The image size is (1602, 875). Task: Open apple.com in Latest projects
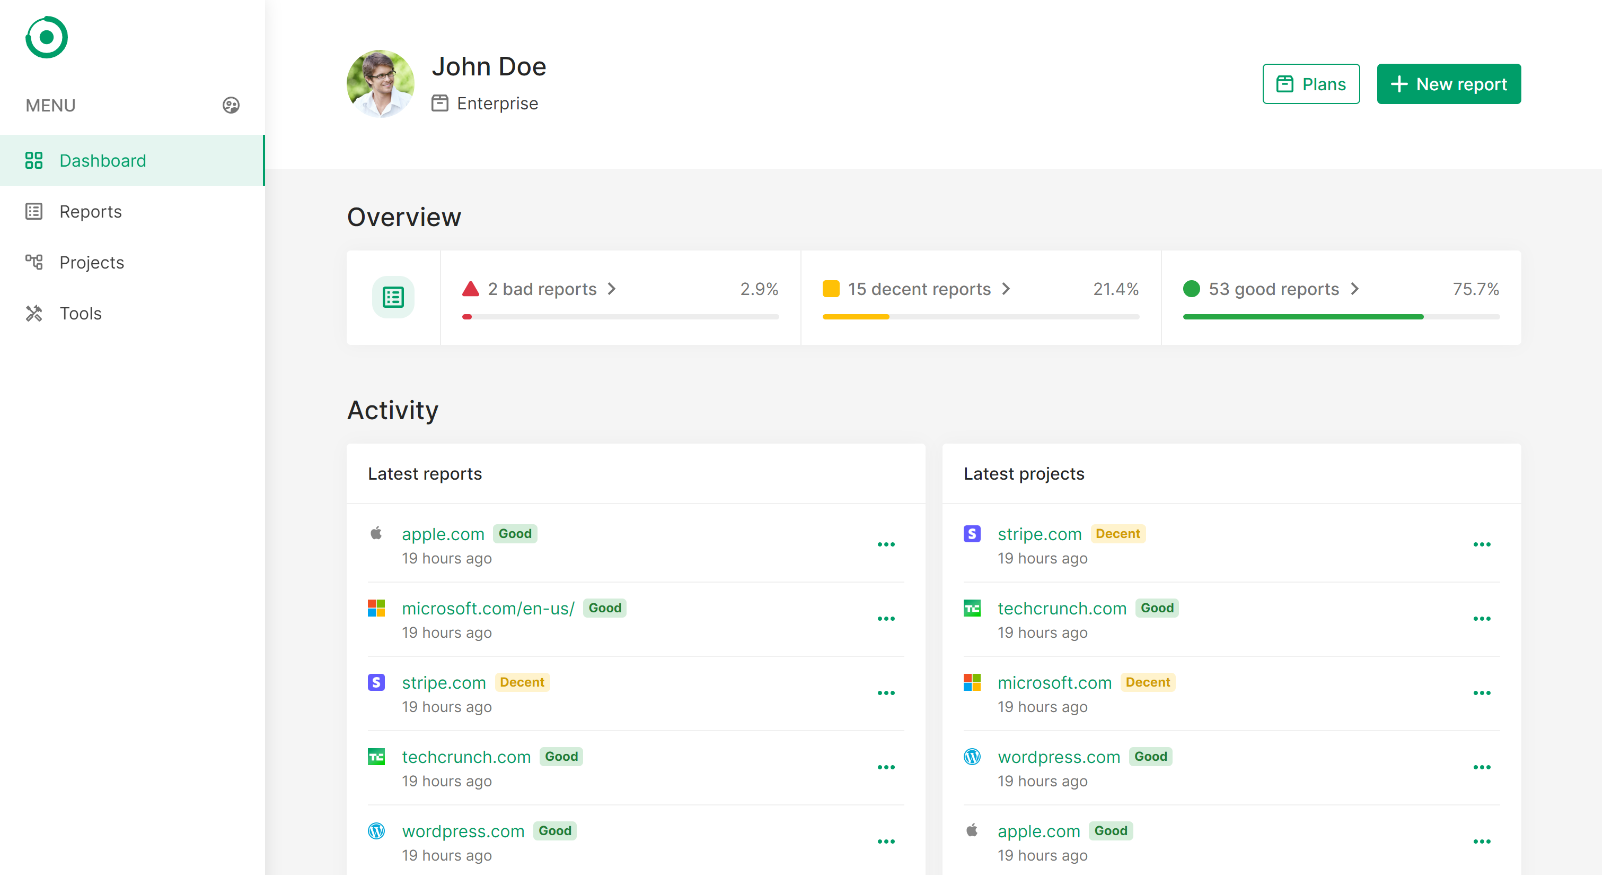click(1039, 831)
